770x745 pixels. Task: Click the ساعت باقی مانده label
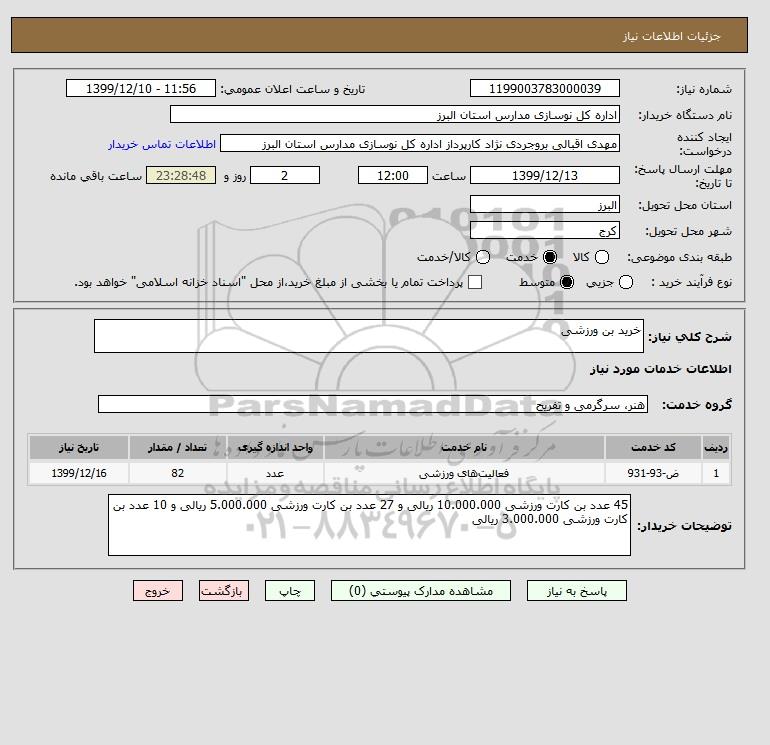point(96,176)
